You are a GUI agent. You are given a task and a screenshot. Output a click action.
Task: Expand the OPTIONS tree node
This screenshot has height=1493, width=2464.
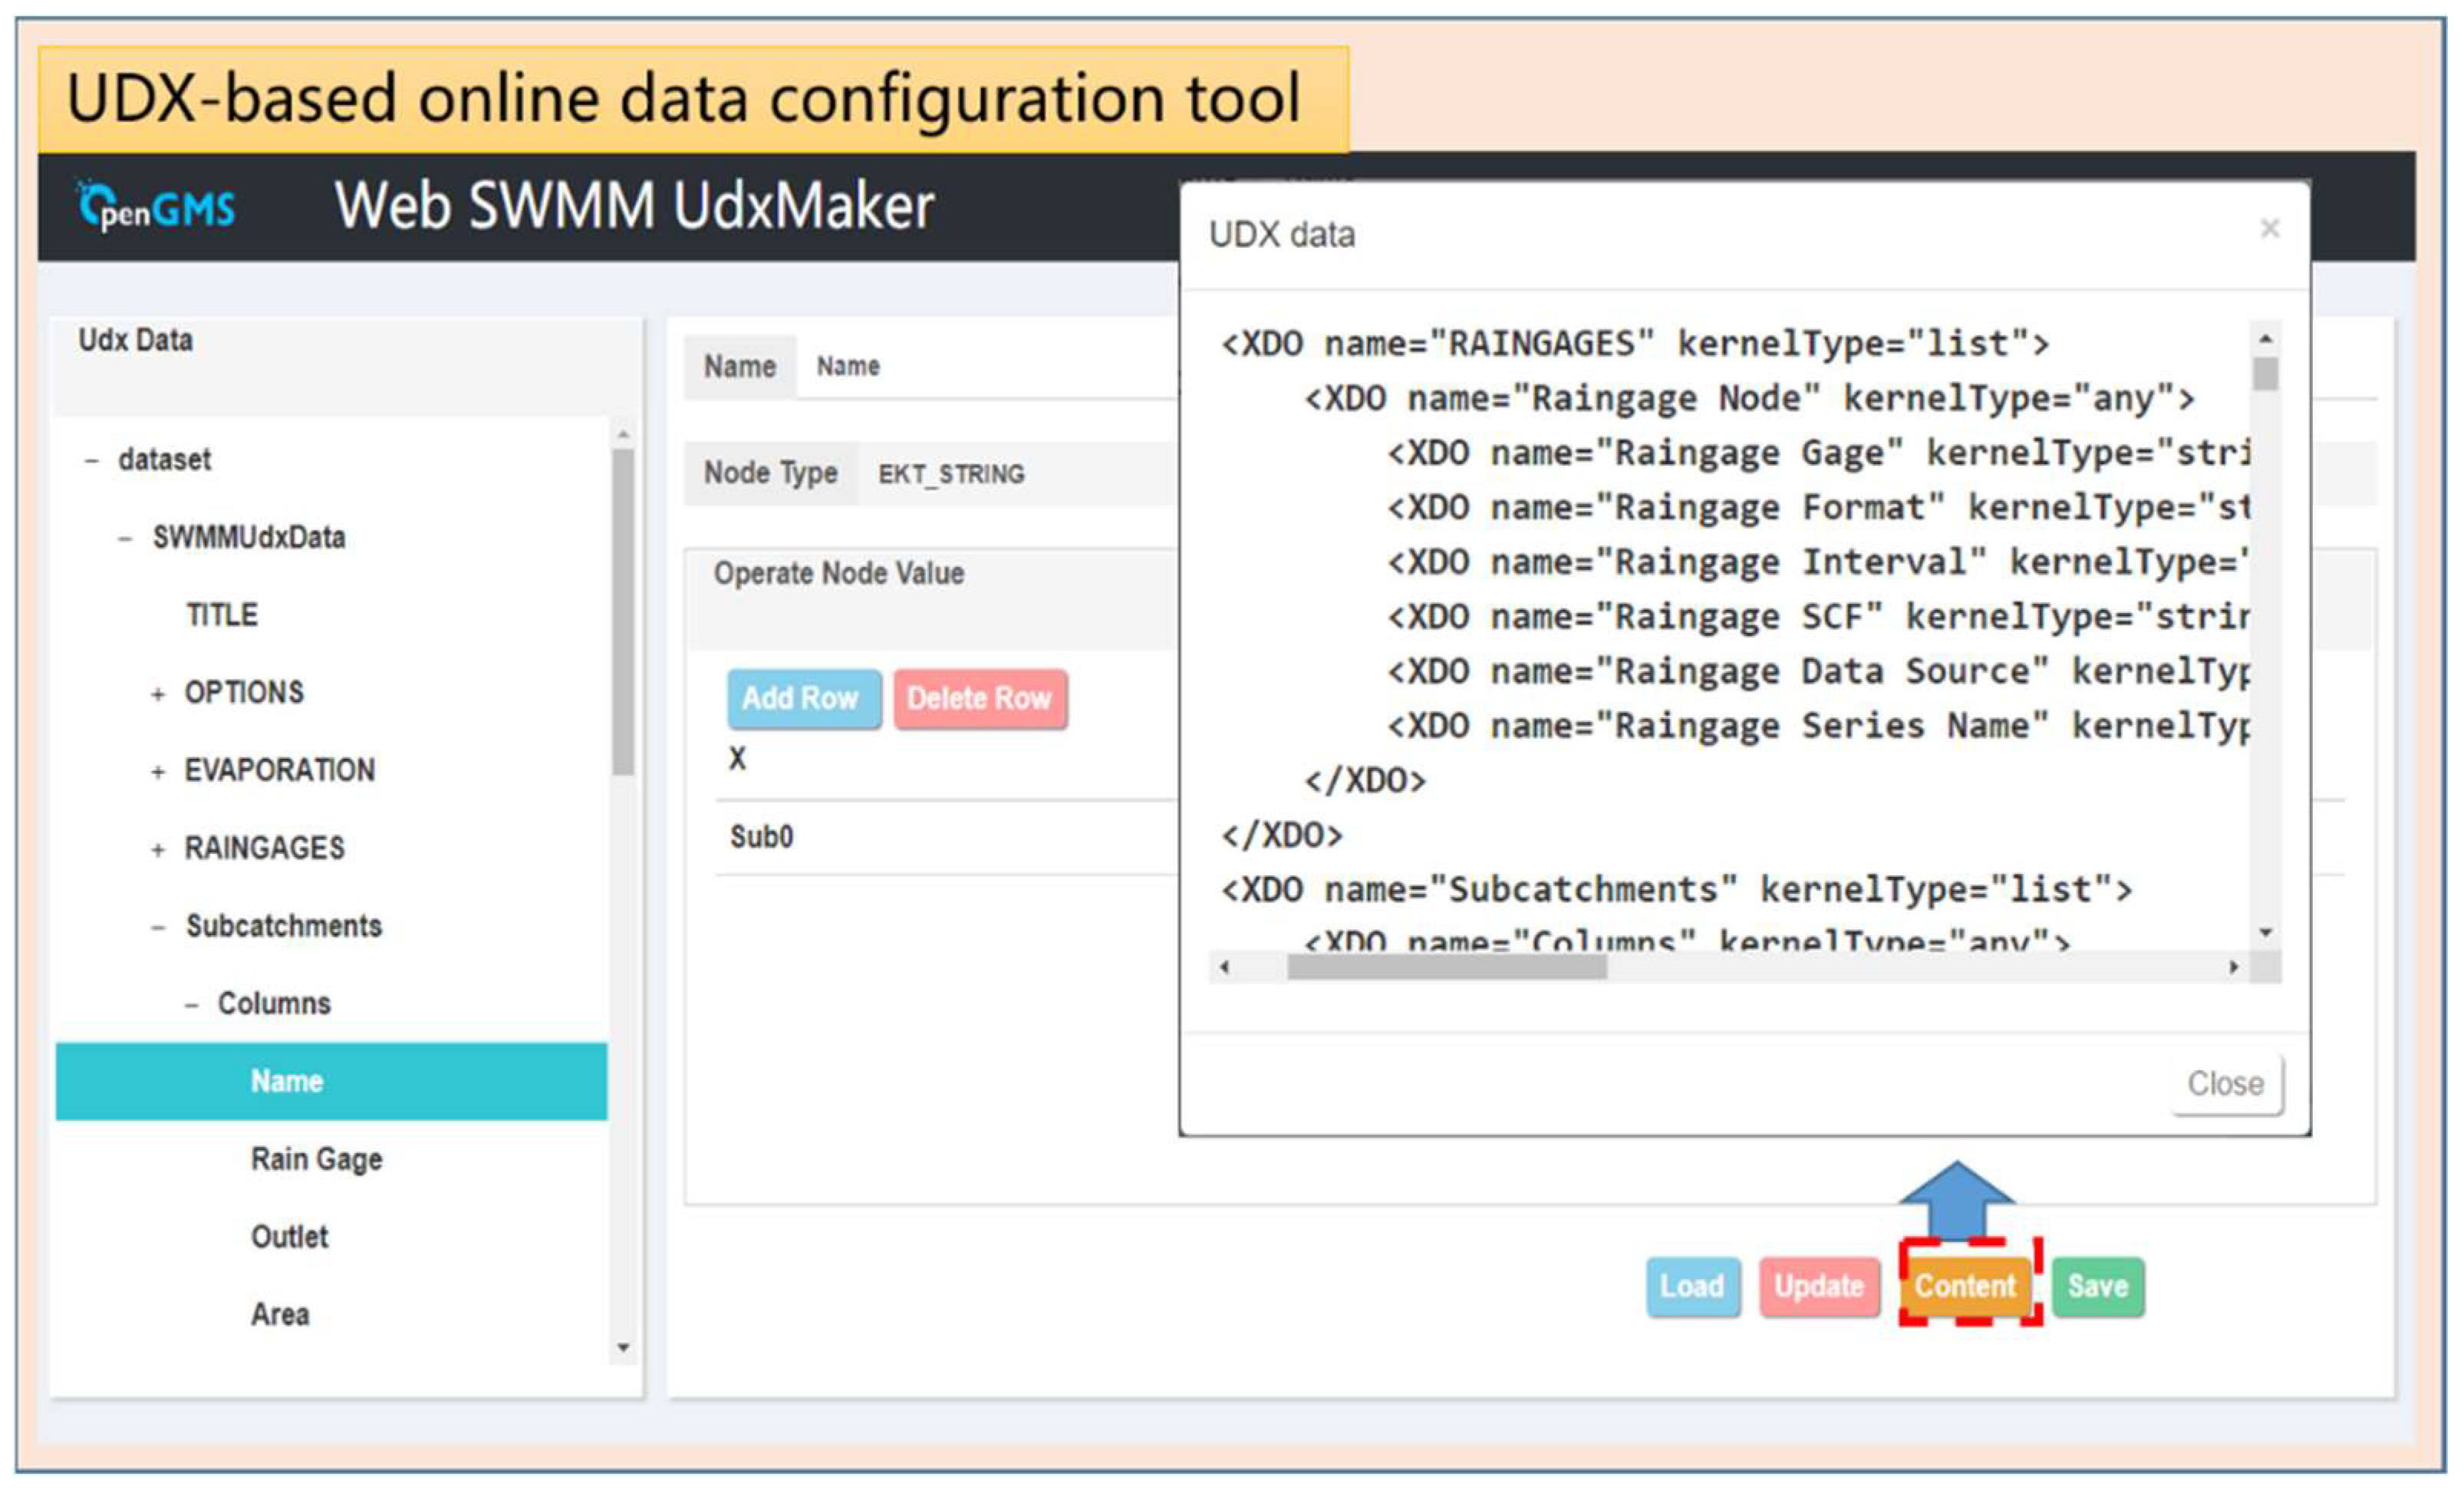(158, 694)
